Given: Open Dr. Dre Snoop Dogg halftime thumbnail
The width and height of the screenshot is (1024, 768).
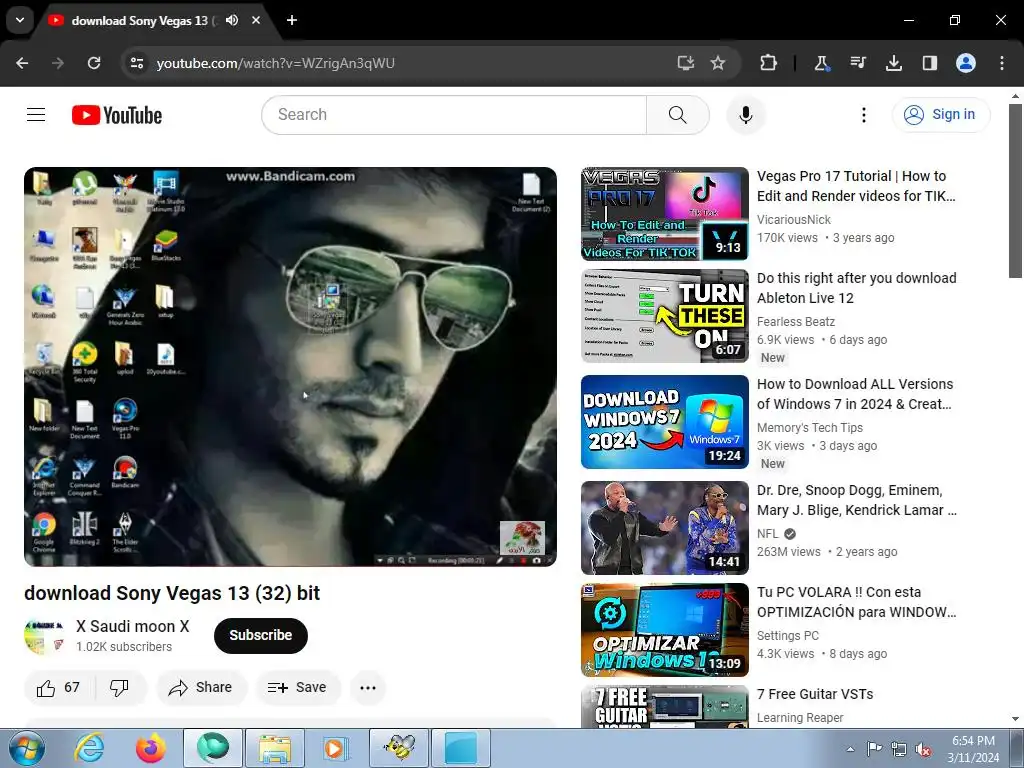Looking at the screenshot, I should click(x=665, y=528).
